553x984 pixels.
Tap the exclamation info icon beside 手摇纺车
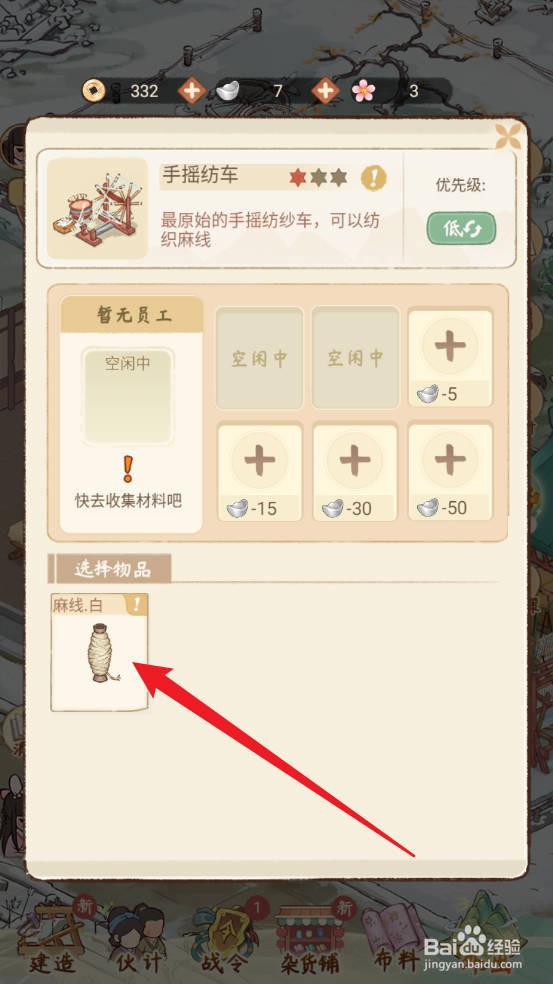tap(373, 178)
